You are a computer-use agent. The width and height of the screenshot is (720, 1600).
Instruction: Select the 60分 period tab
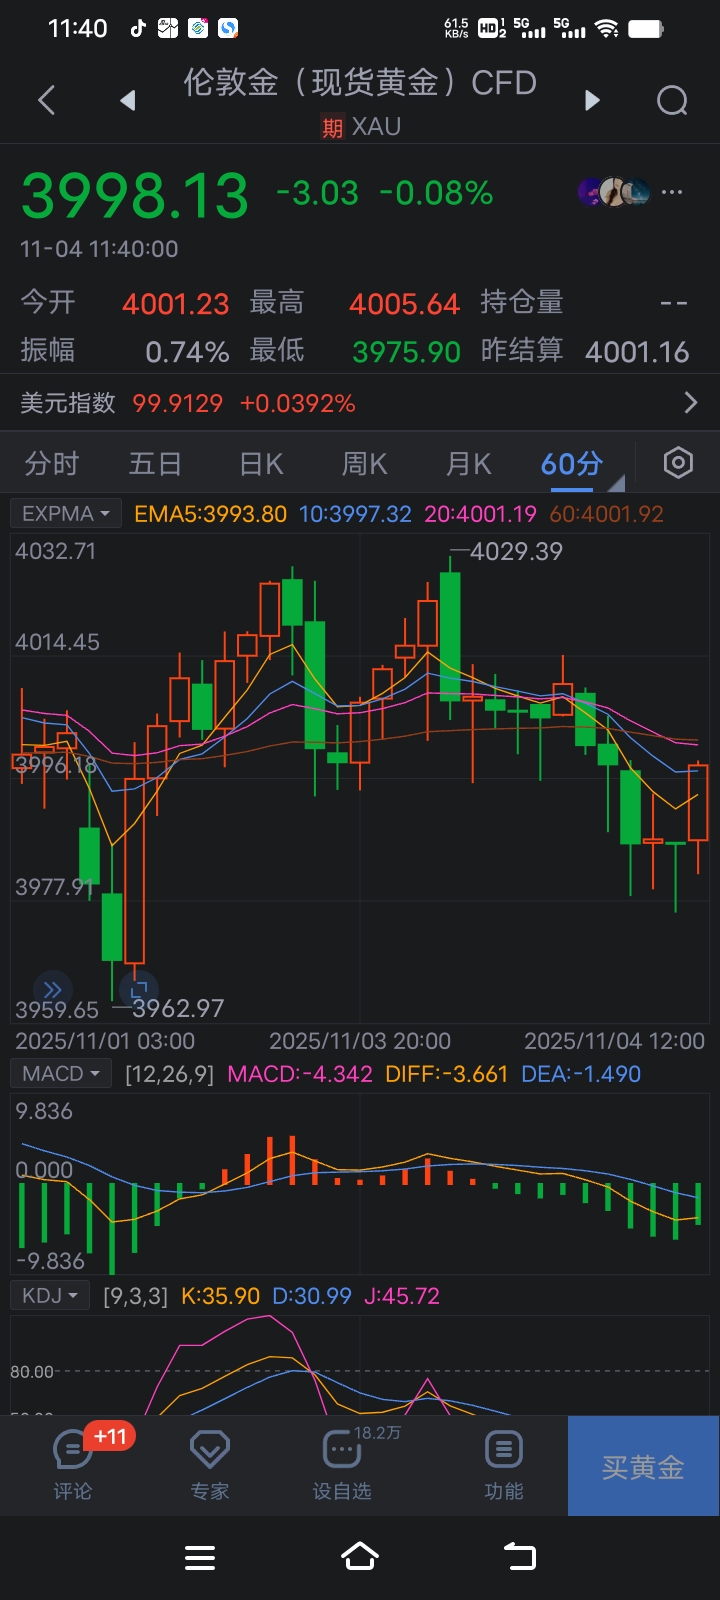[572, 464]
